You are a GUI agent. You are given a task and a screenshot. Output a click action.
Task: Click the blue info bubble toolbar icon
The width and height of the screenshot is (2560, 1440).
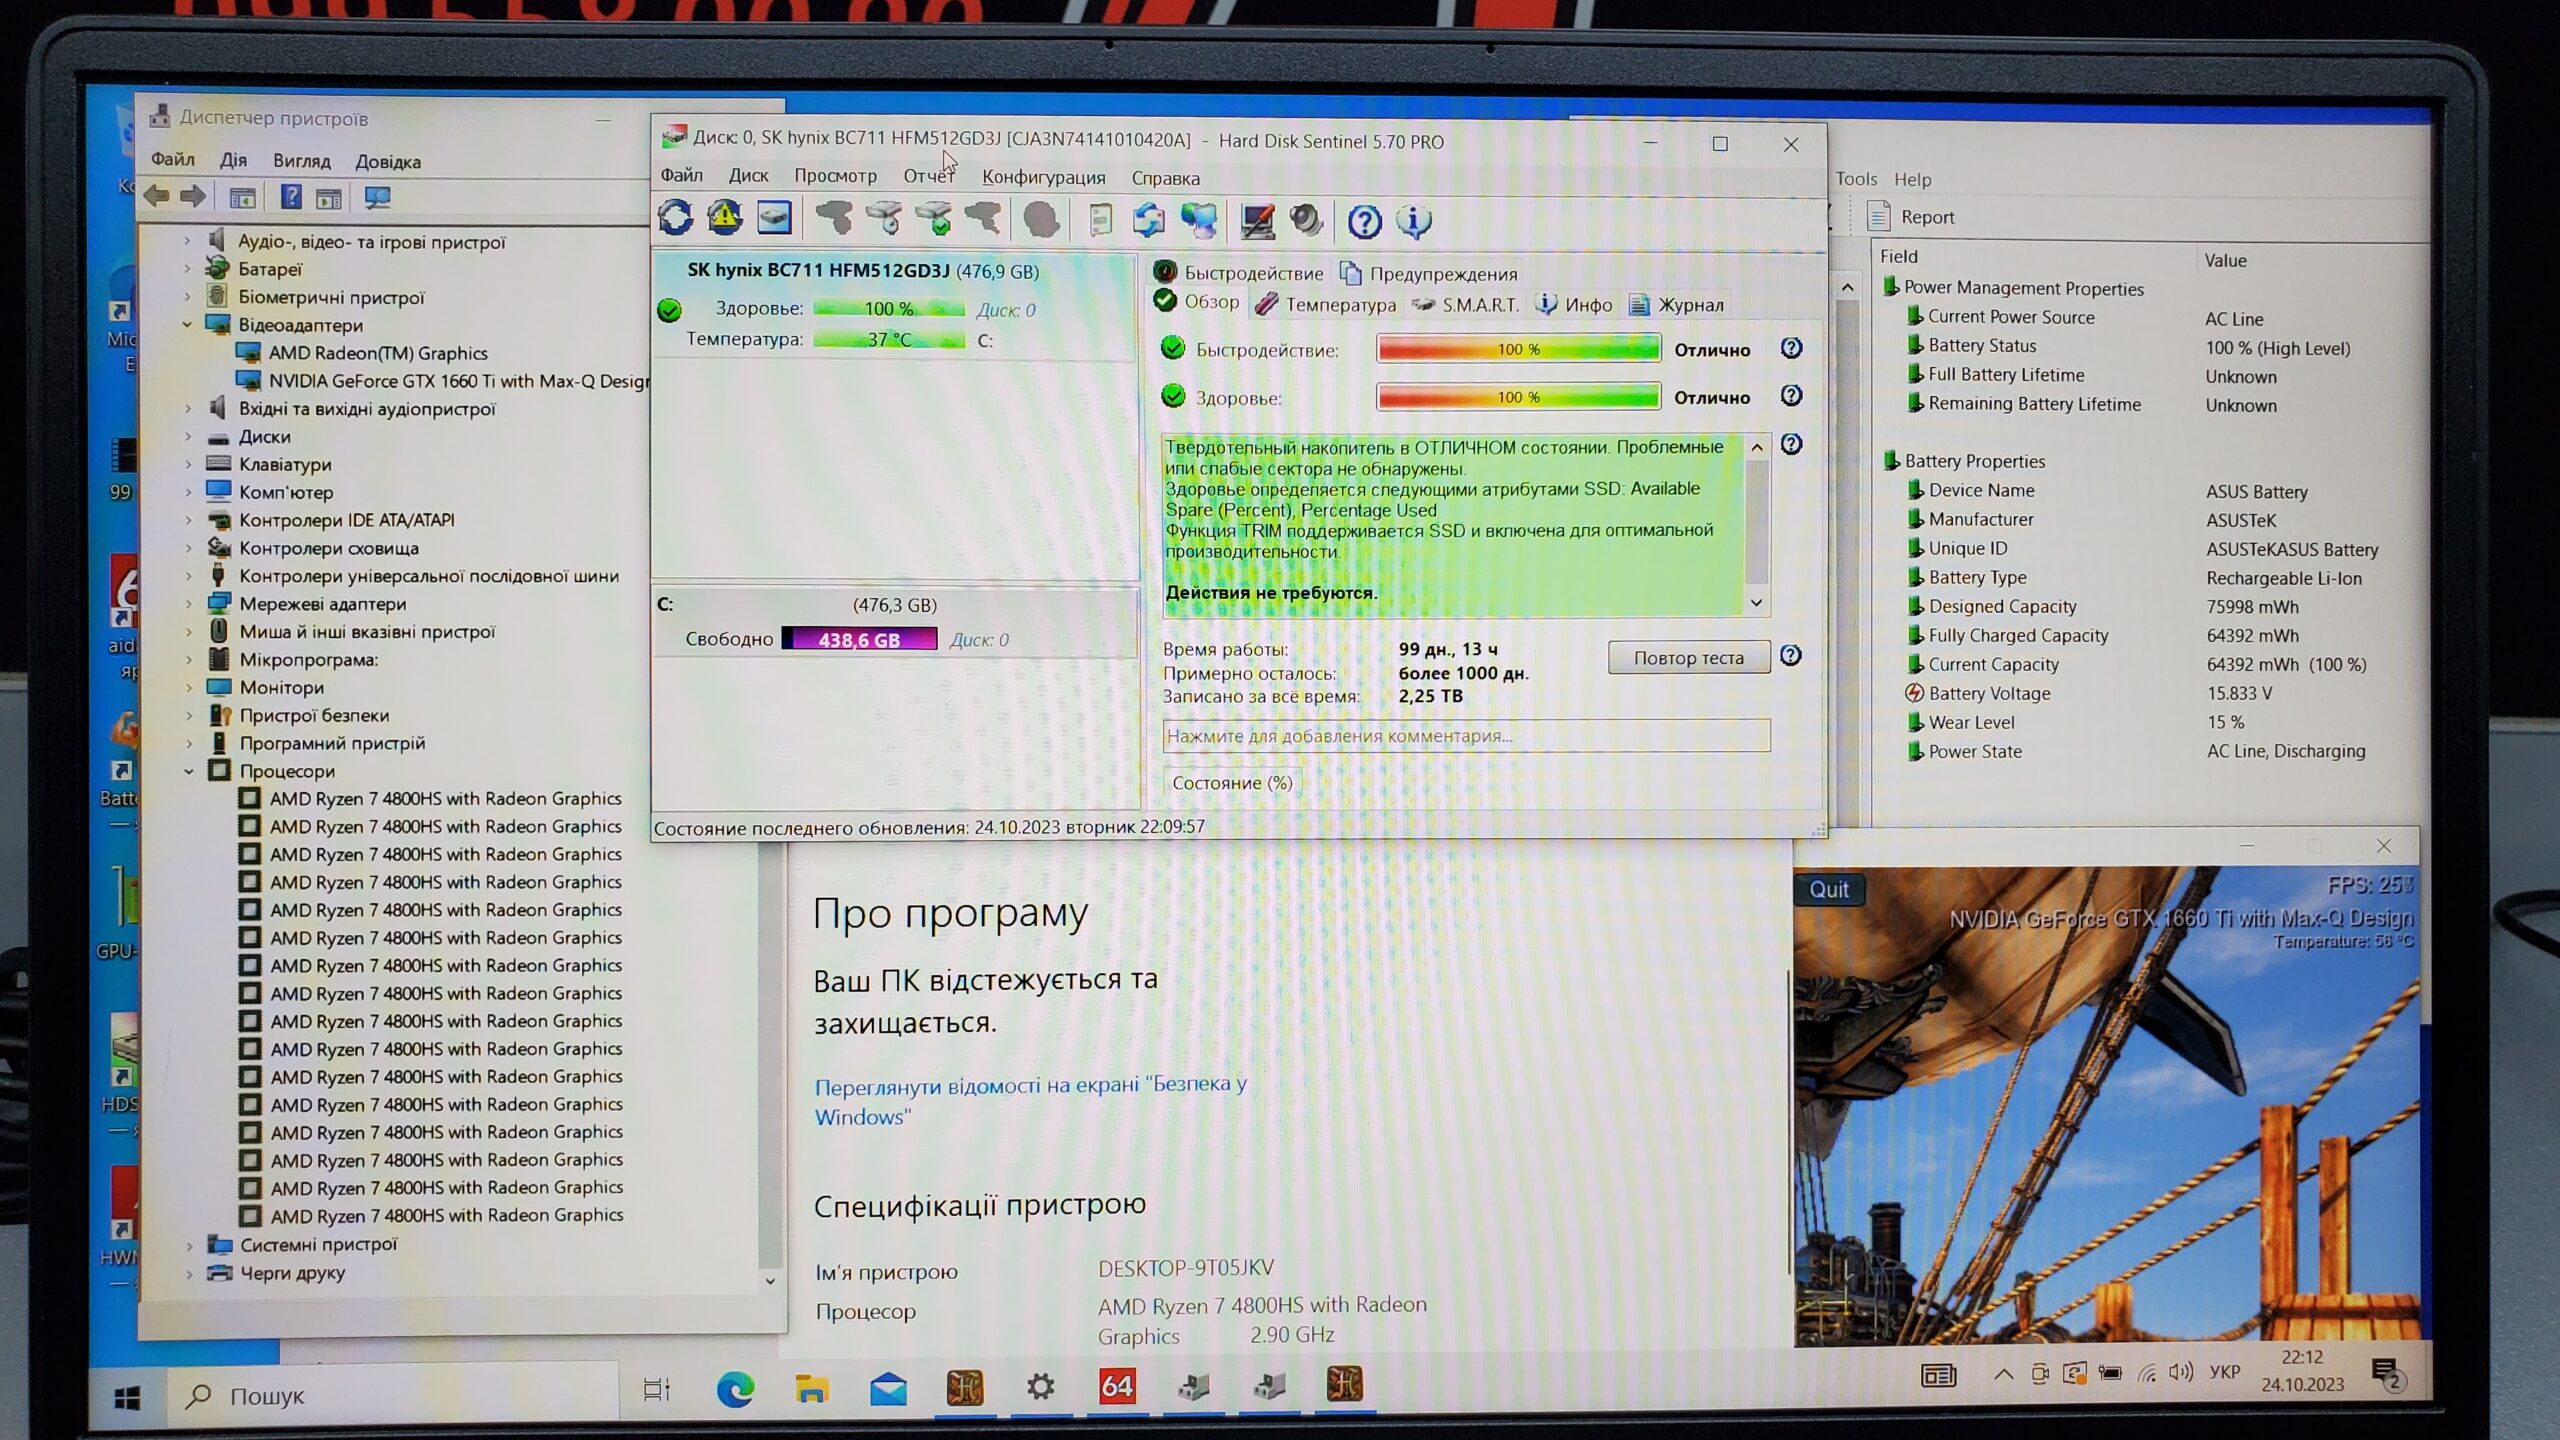1413,221
